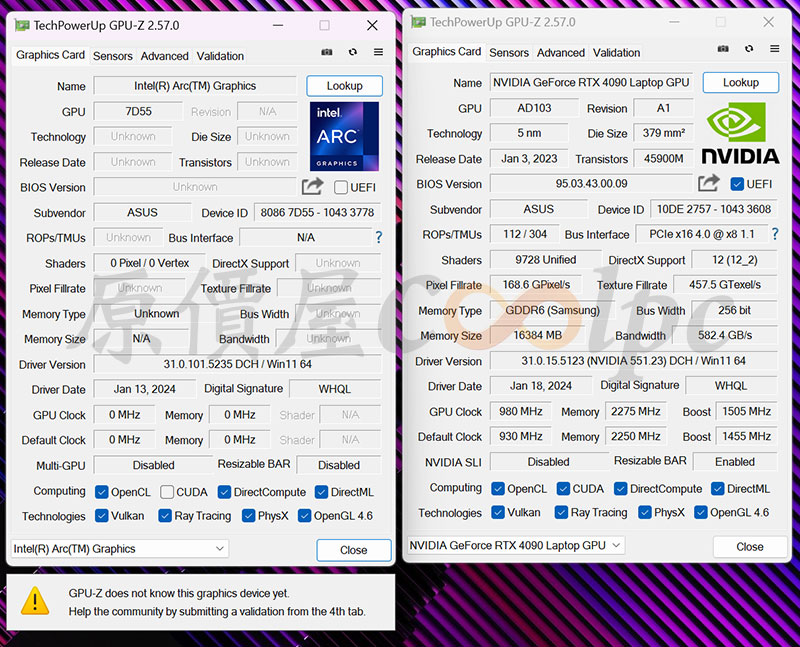The height and width of the screenshot is (647, 800).
Task: Switch to Validation tab in Intel window
Action: tap(220, 56)
